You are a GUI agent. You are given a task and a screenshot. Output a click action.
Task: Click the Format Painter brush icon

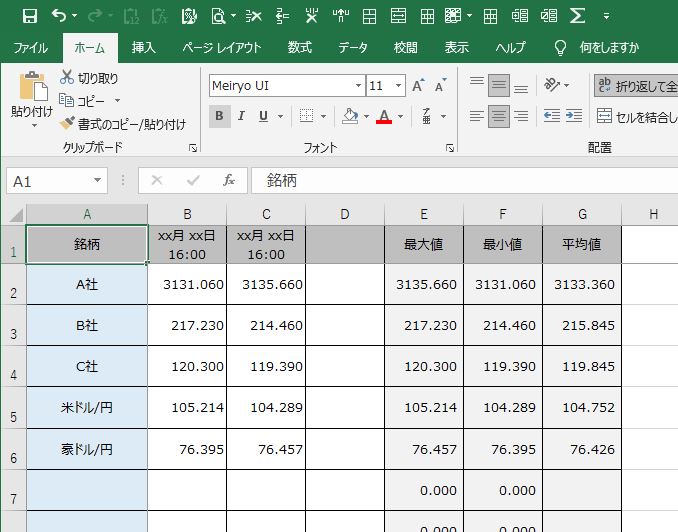click(x=68, y=124)
